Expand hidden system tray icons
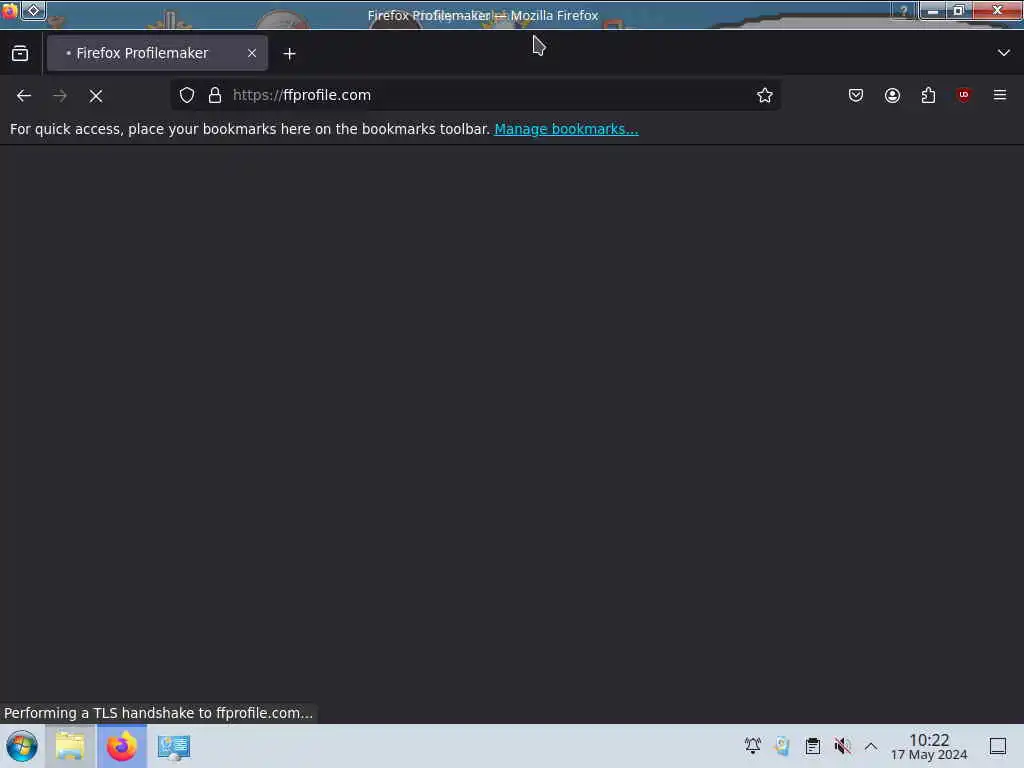Image resolution: width=1024 pixels, height=768 pixels. point(871,746)
